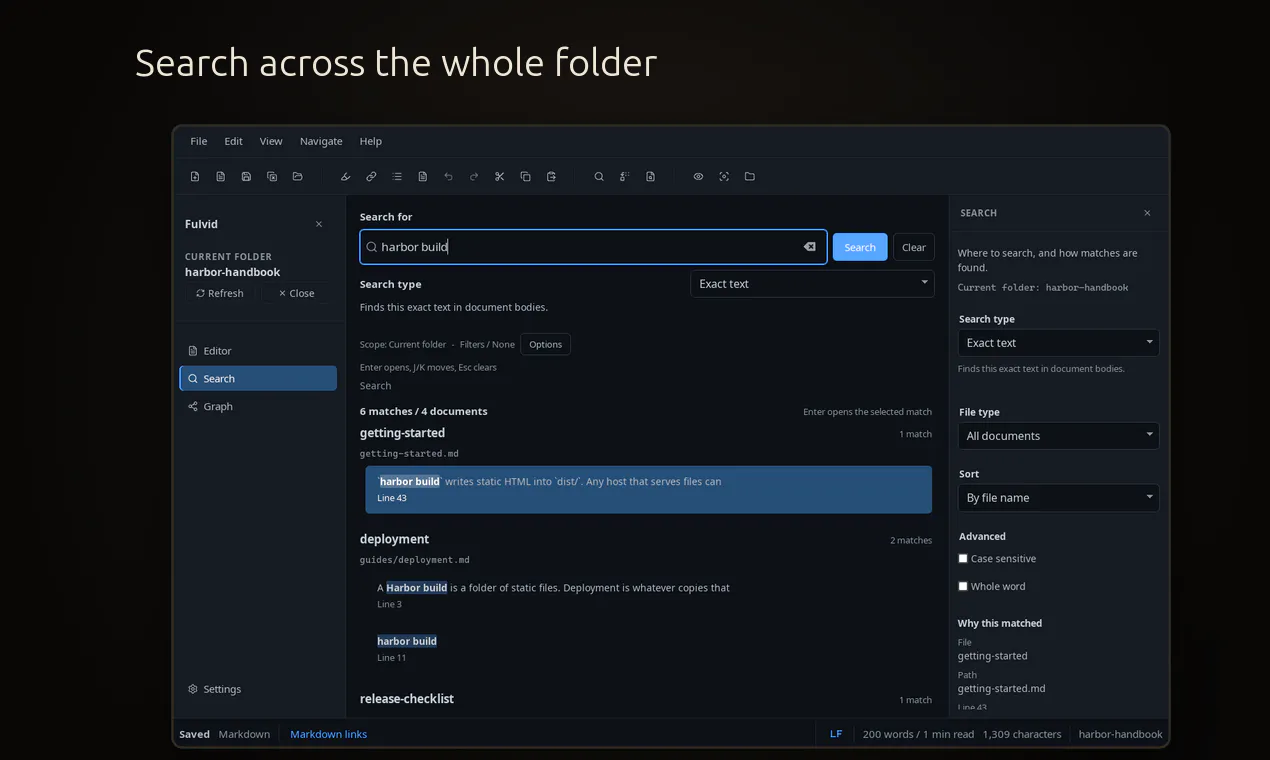The height and width of the screenshot is (760, 1270).
Task: Click the Clear button
Action: [x=914, y=247]
